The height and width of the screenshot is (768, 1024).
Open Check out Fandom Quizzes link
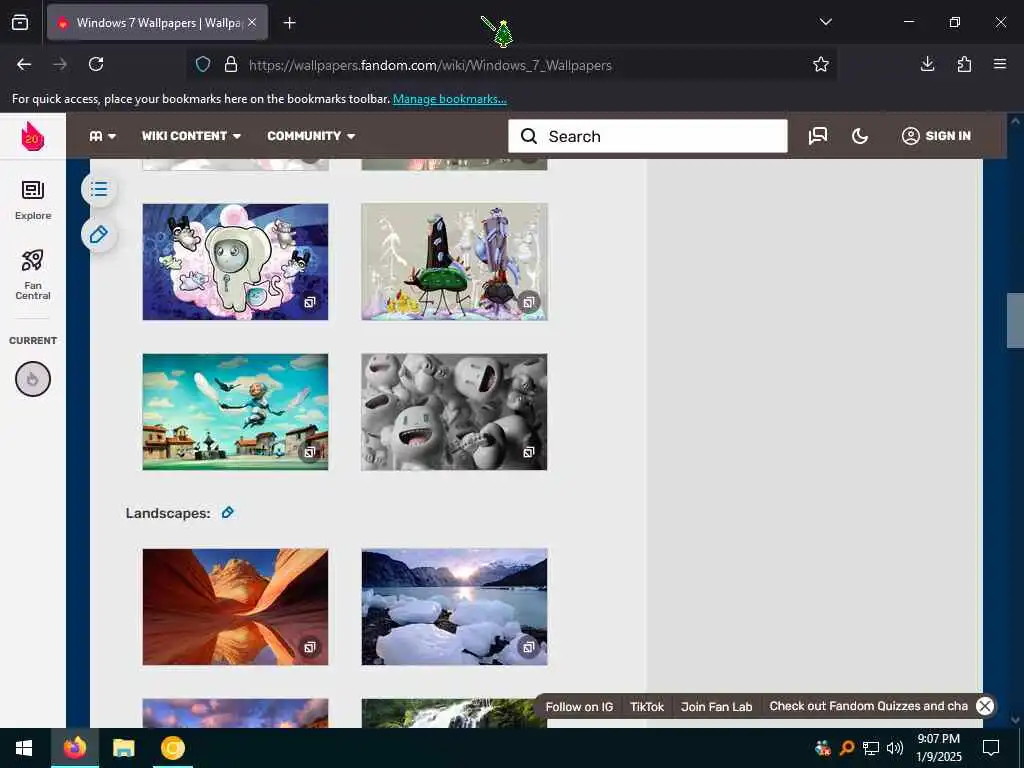pos(868,706)
